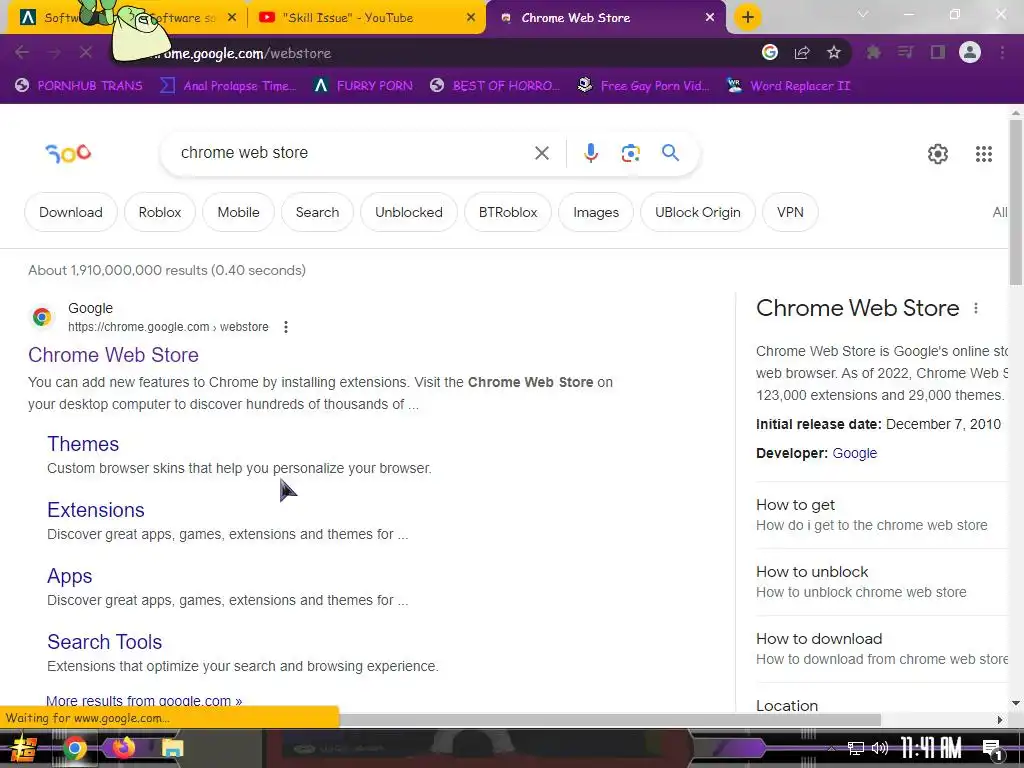The image size is (1024, 768).
Task: Open the Extensions sitelink
Action: tap(96, 510)
